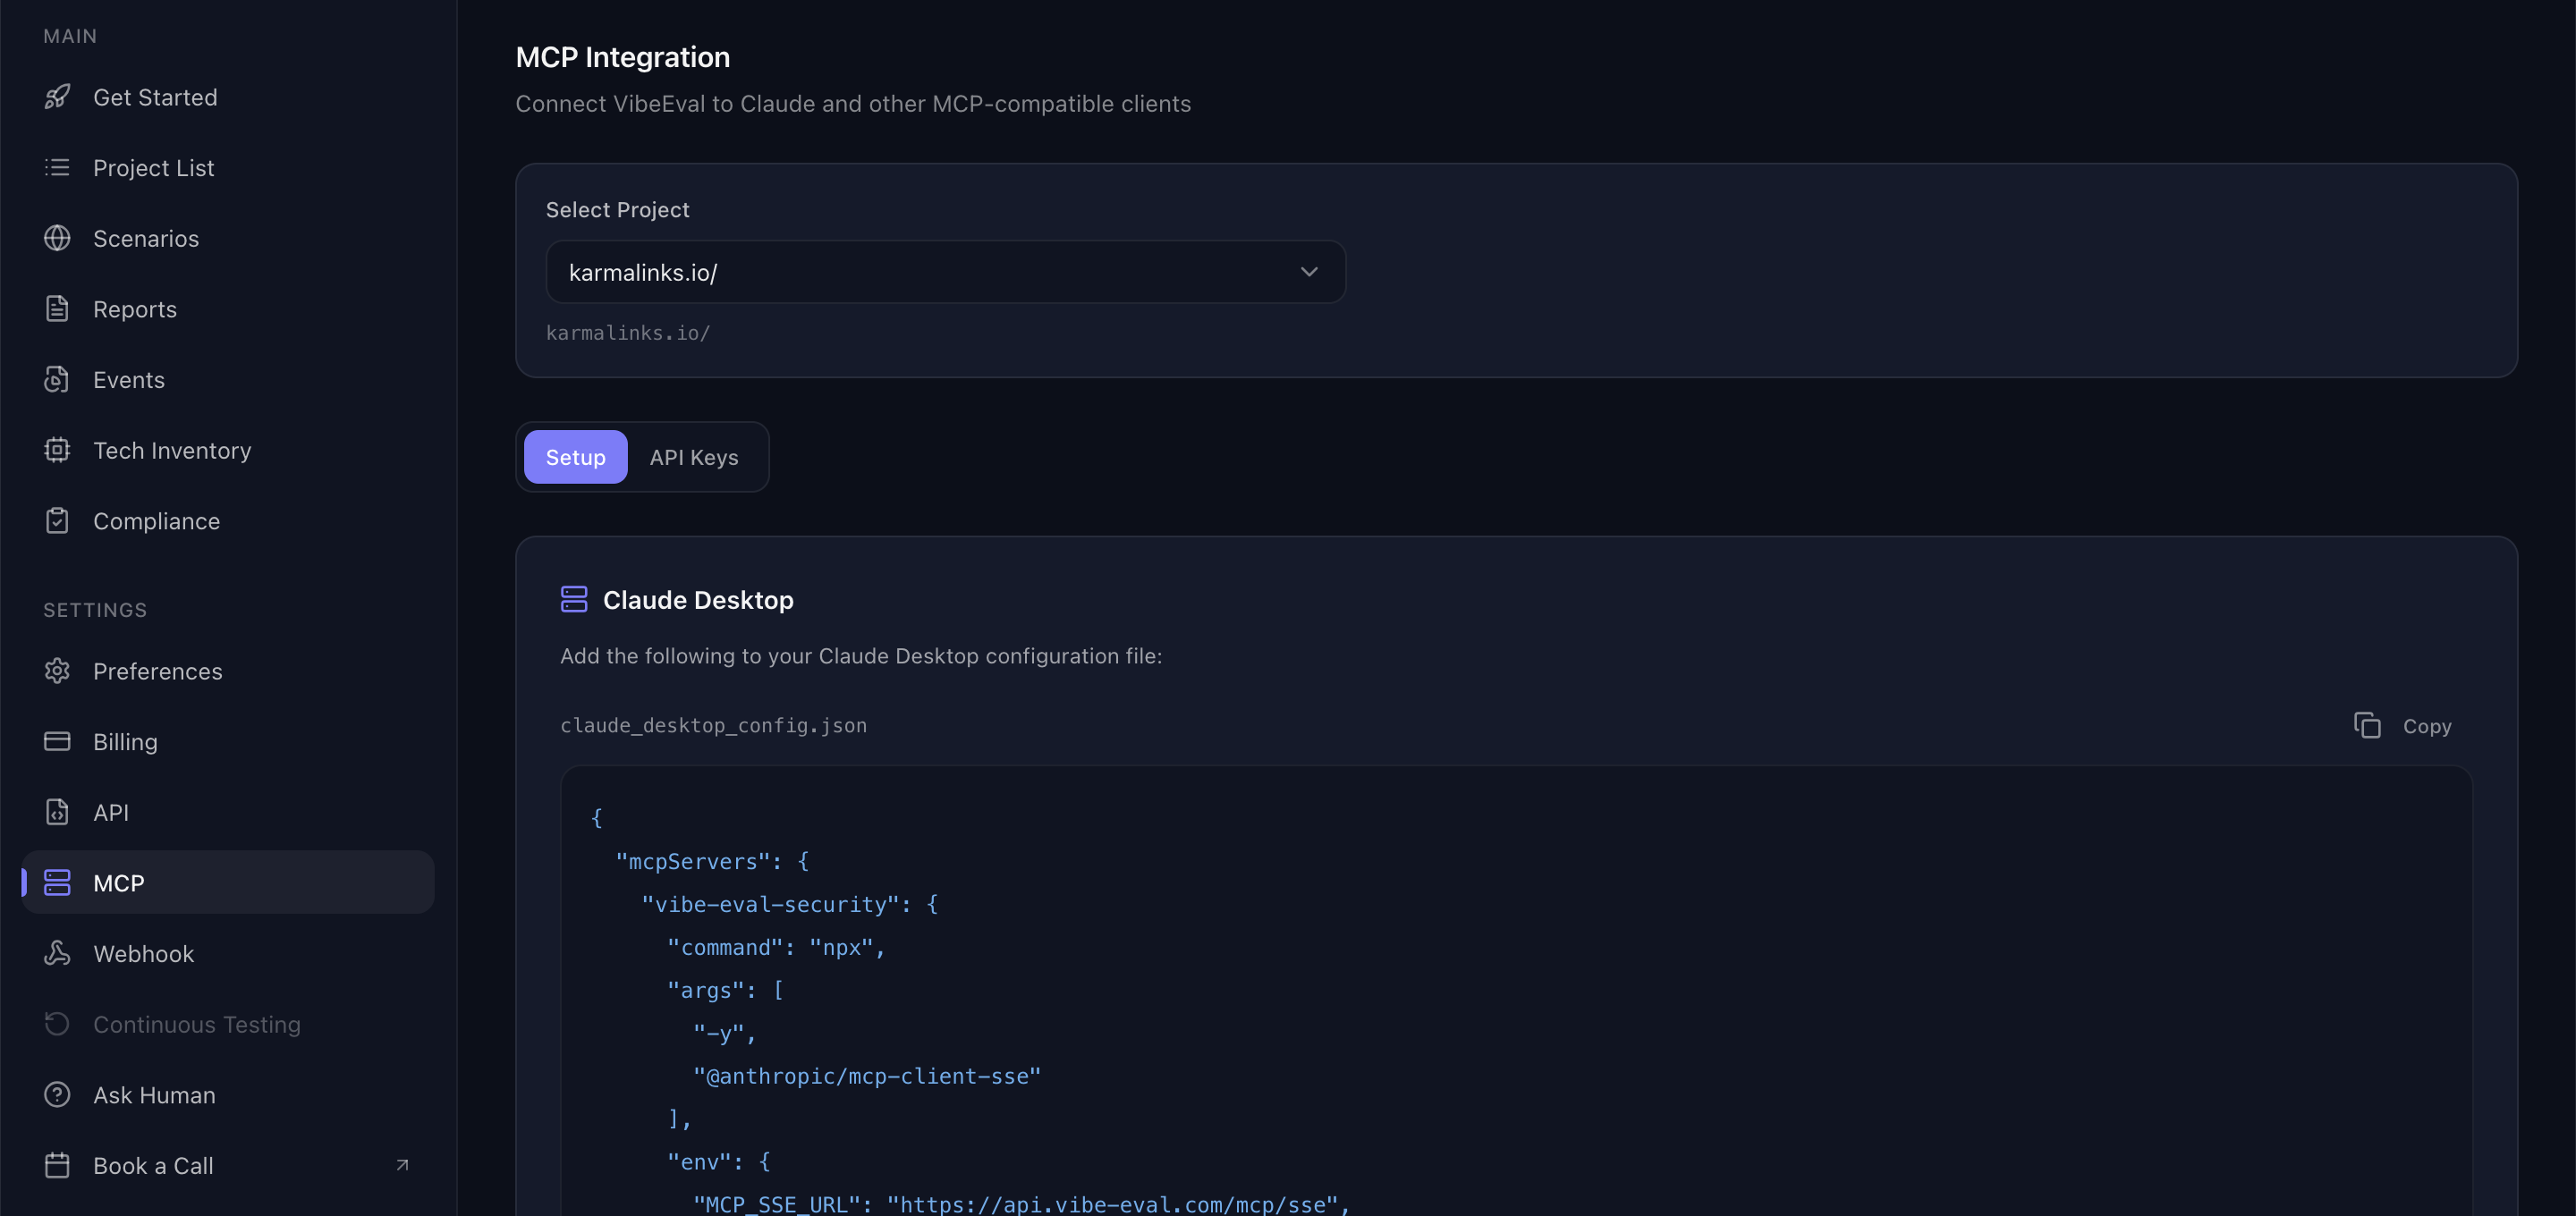Click the copy icon above config code
This screenshot has width=2576, height=1216.
coord(2367,726)
